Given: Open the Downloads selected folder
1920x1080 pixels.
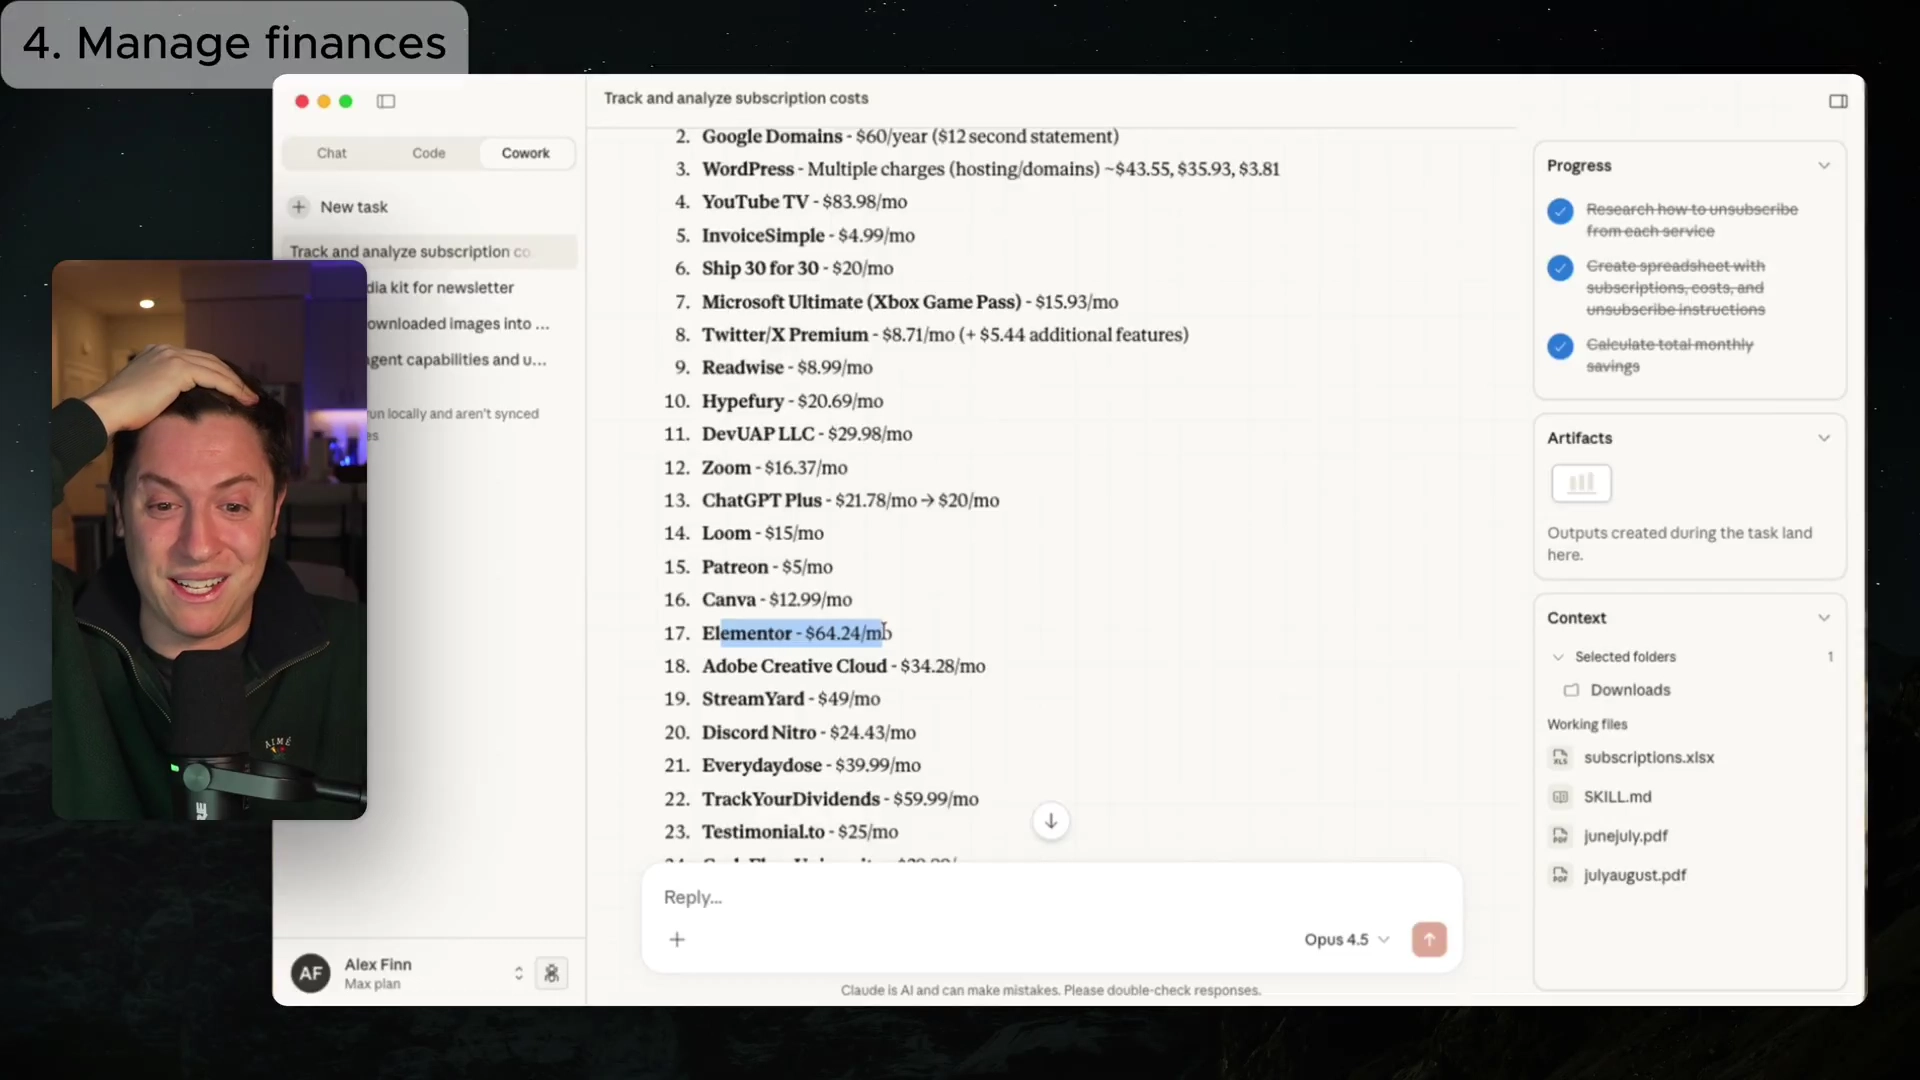Looking at the screenshot, I should pyautogui.click(x=1629, y=690).
